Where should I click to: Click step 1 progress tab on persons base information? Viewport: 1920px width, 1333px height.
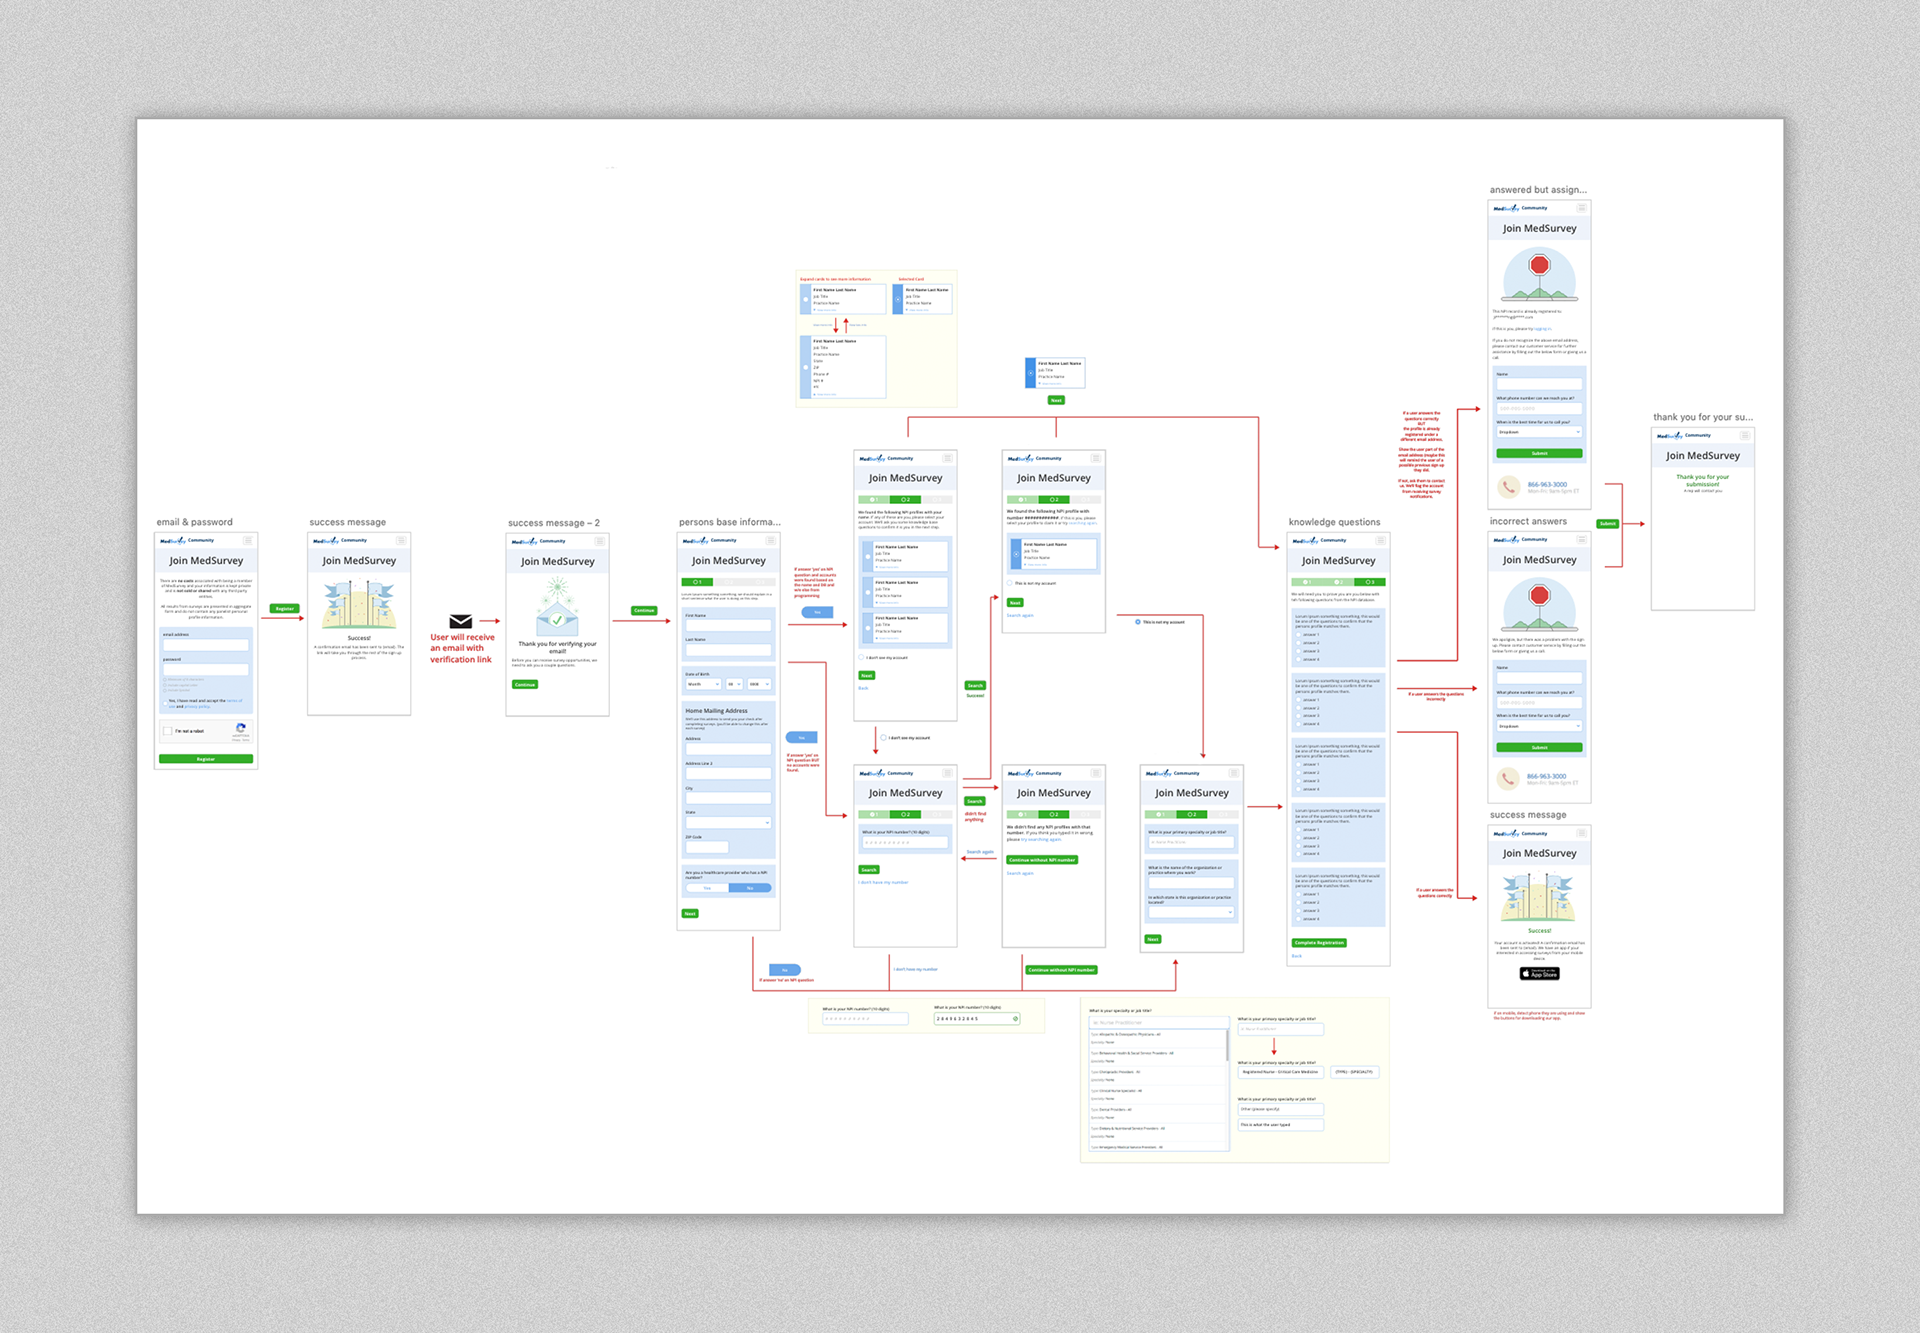(697, 582)
